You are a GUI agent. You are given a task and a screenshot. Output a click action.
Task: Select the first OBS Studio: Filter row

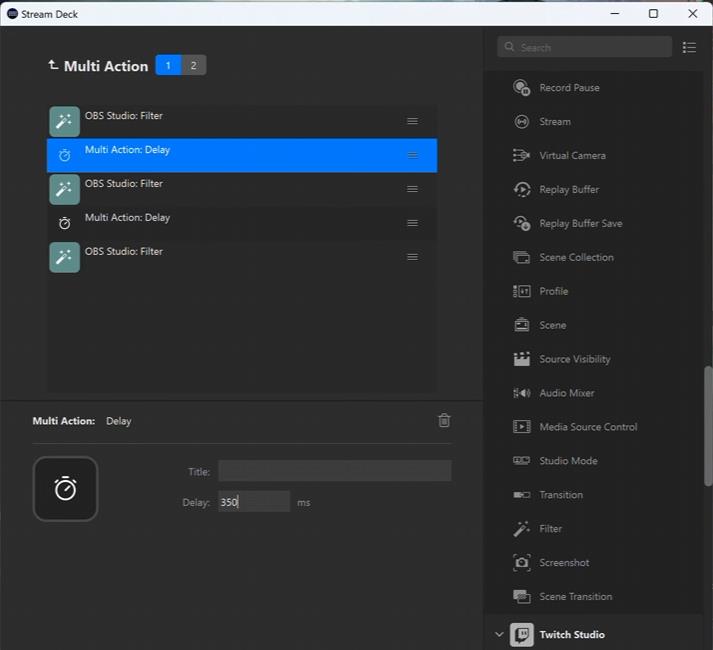coord(242,121)
